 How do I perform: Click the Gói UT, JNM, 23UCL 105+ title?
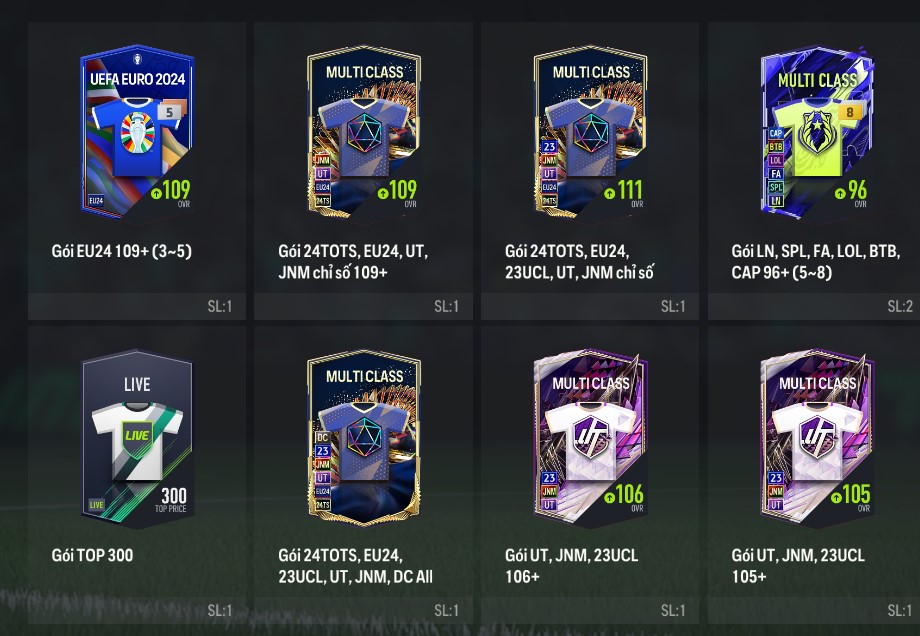(x=798, y=566)
